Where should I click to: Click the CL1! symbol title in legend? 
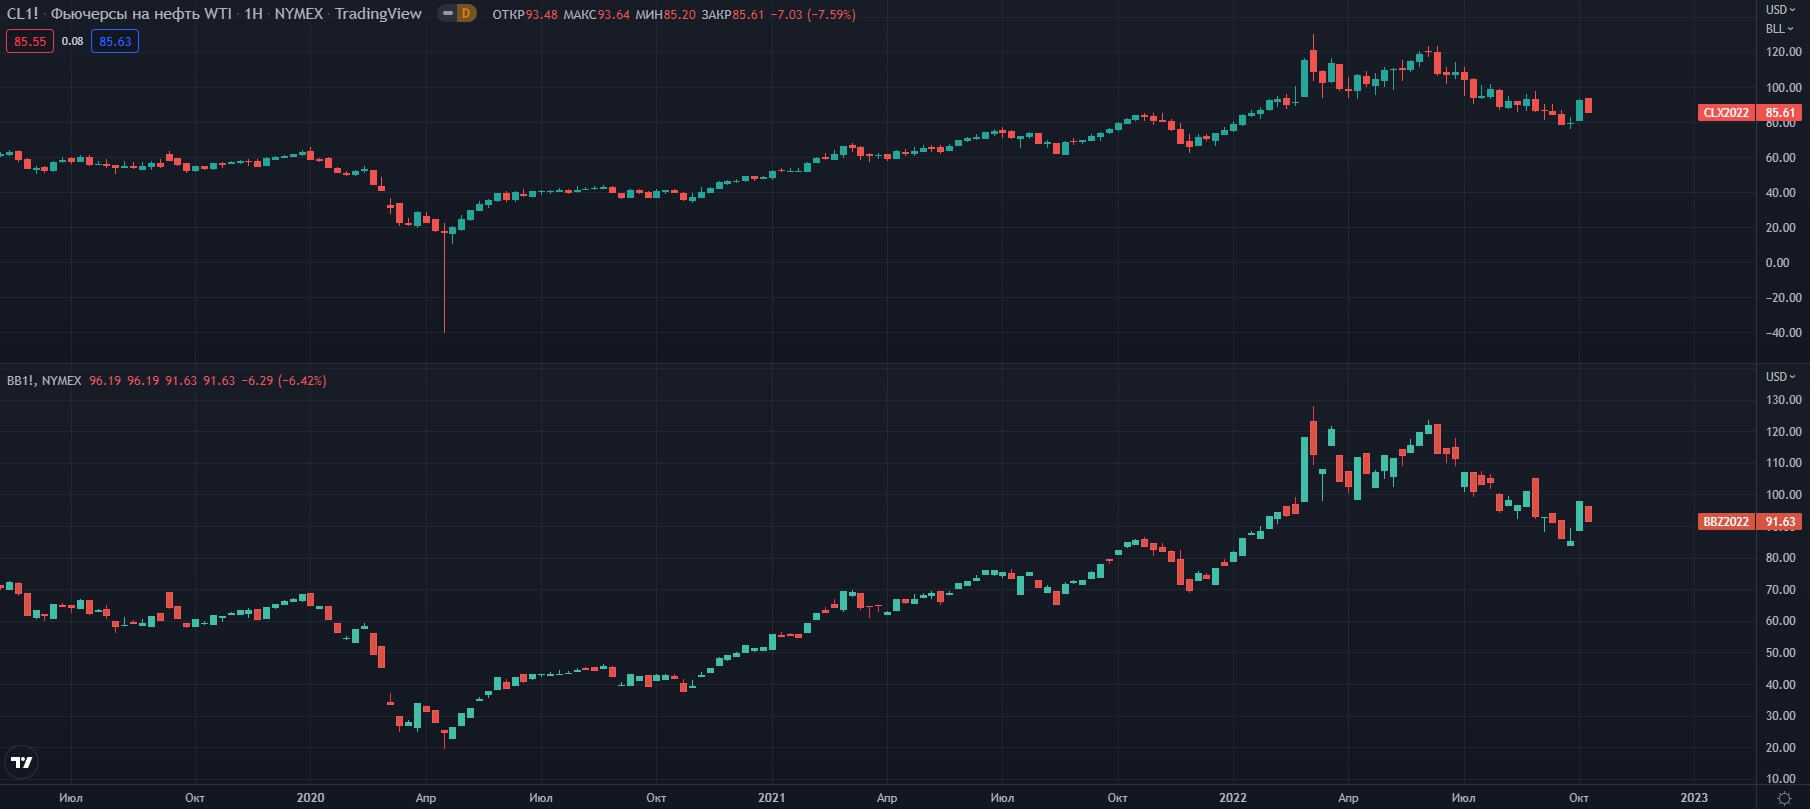[22, 14]
